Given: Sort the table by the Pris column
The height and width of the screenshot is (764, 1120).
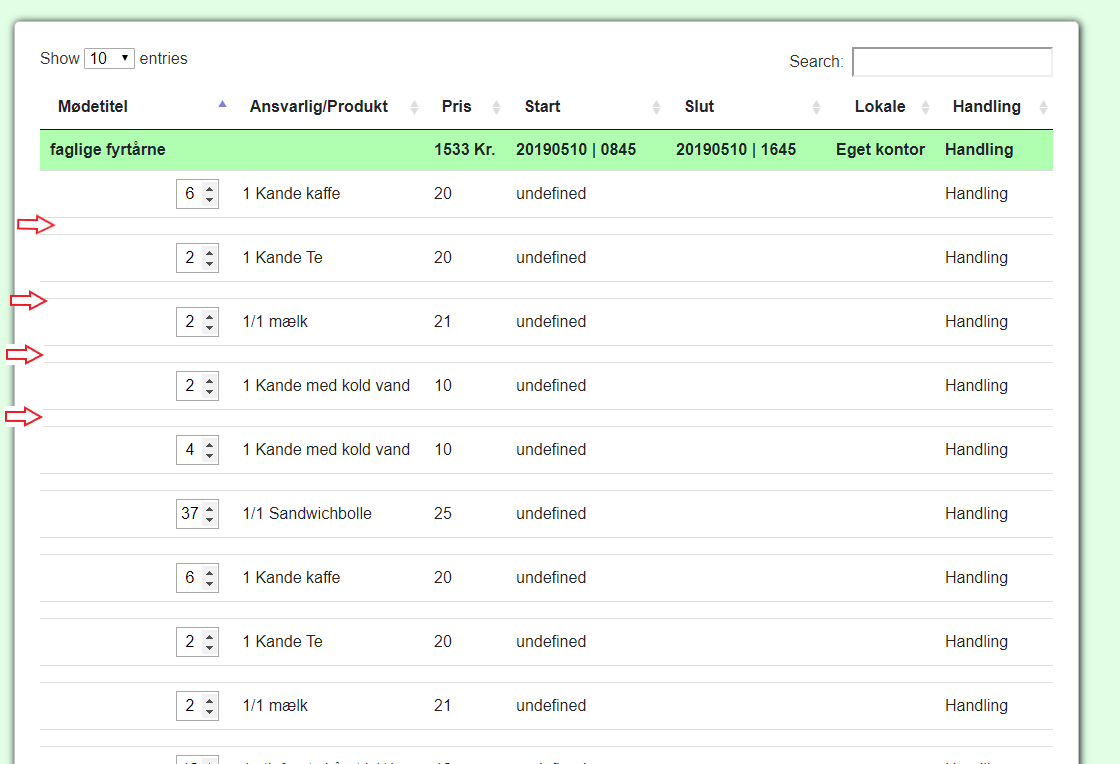Looking at the screenshot, I should point(455,106).
